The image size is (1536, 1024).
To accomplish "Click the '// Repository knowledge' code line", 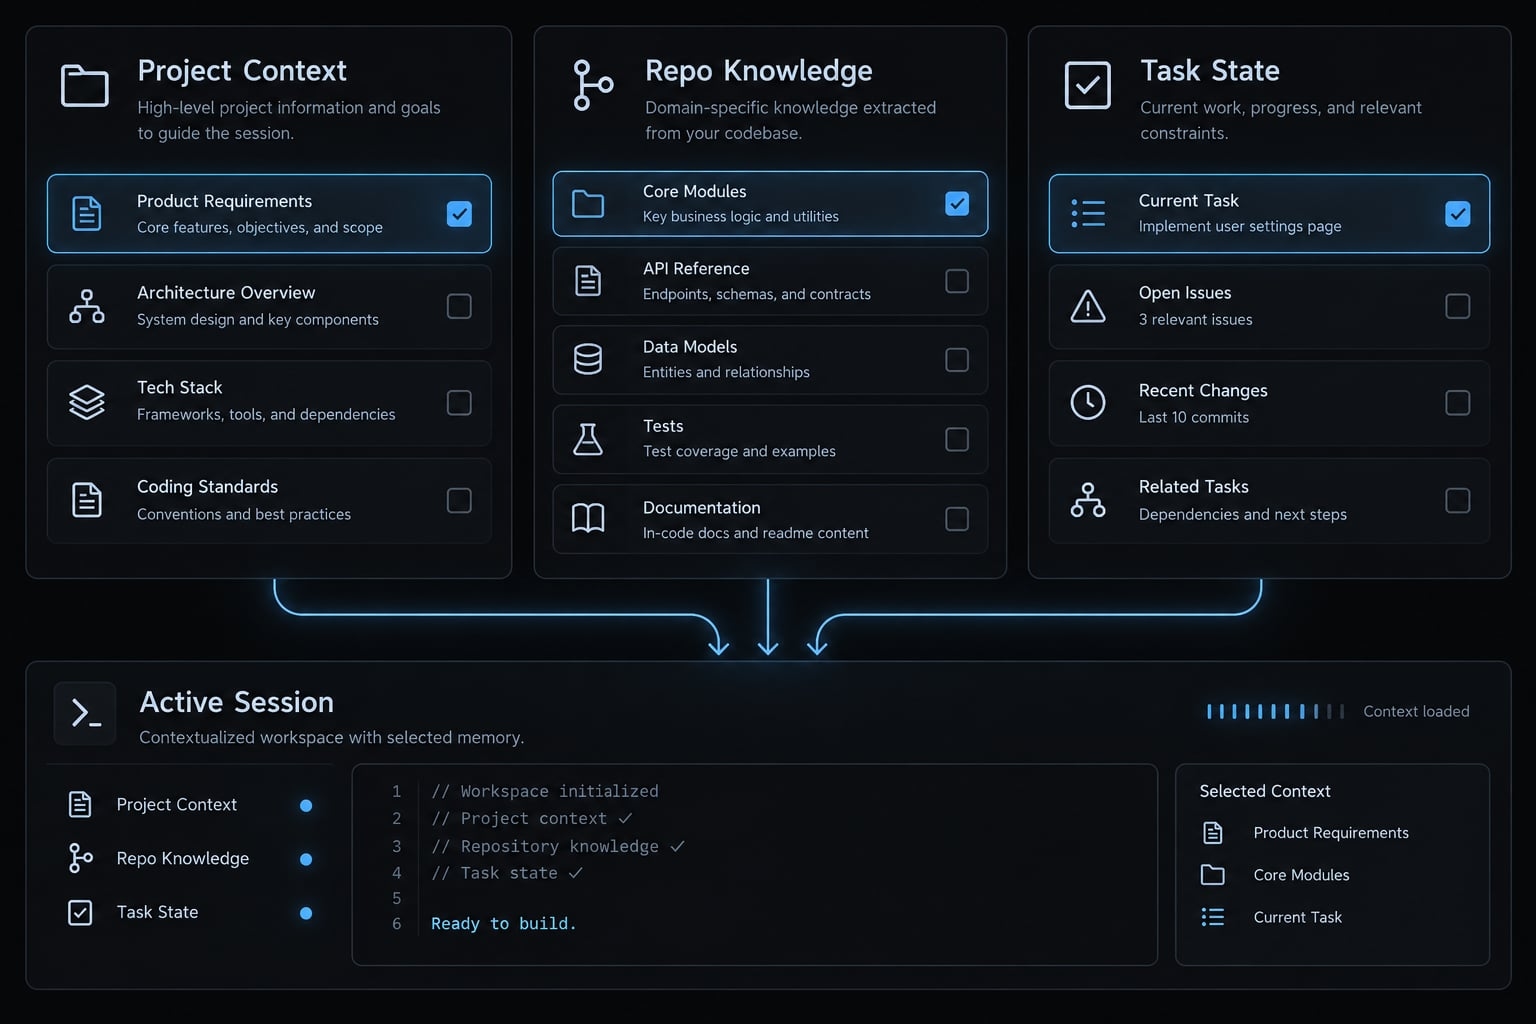I will point(557,846).
